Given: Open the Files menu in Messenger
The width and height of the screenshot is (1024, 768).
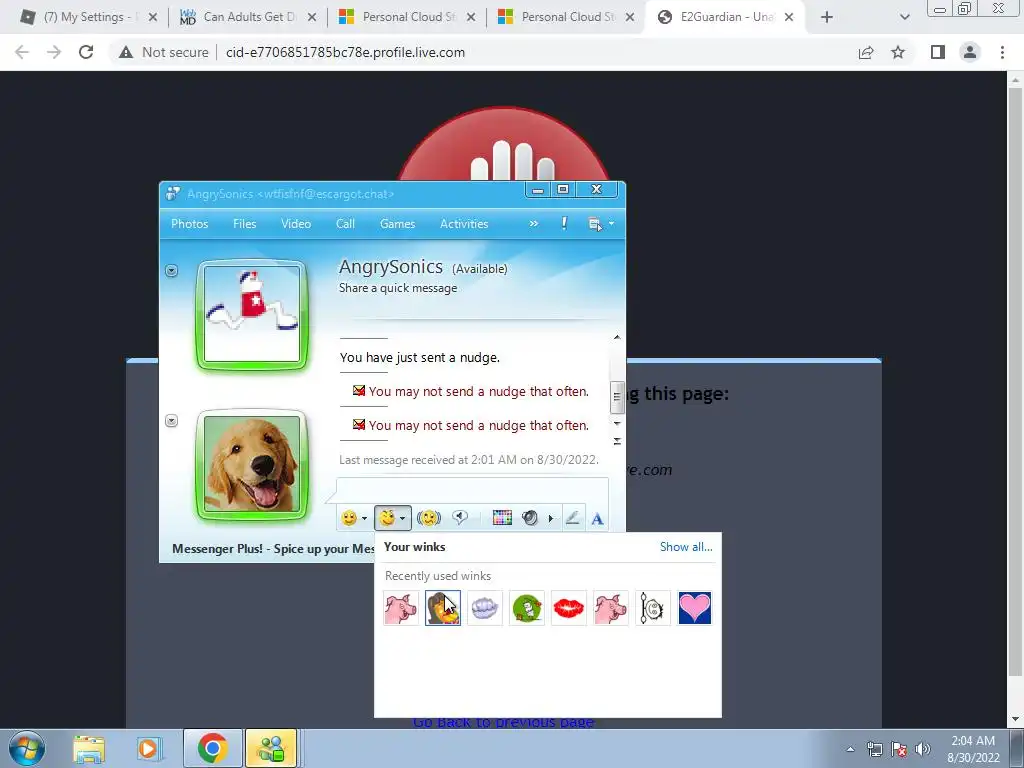Looking at the screenshot, I should [x=244, y=223].
